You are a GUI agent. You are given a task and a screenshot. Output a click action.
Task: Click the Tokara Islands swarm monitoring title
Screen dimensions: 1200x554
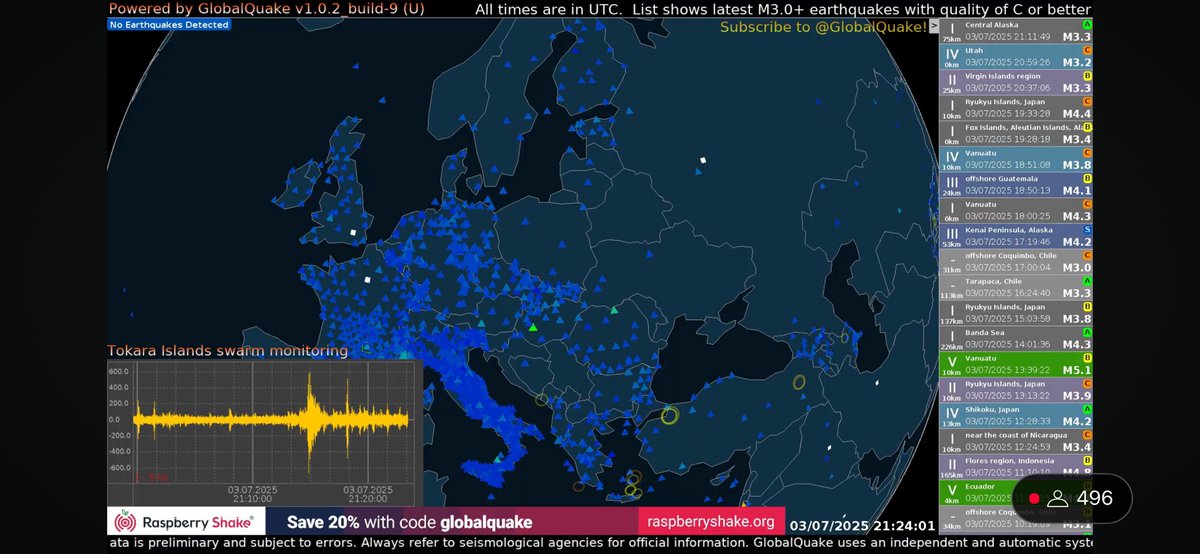[x=227, y=351]
